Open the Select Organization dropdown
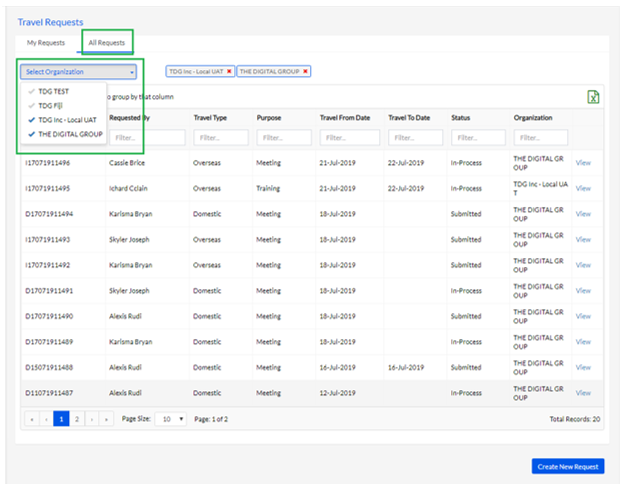Screen dimensions: 632x491 click(78, 72)
